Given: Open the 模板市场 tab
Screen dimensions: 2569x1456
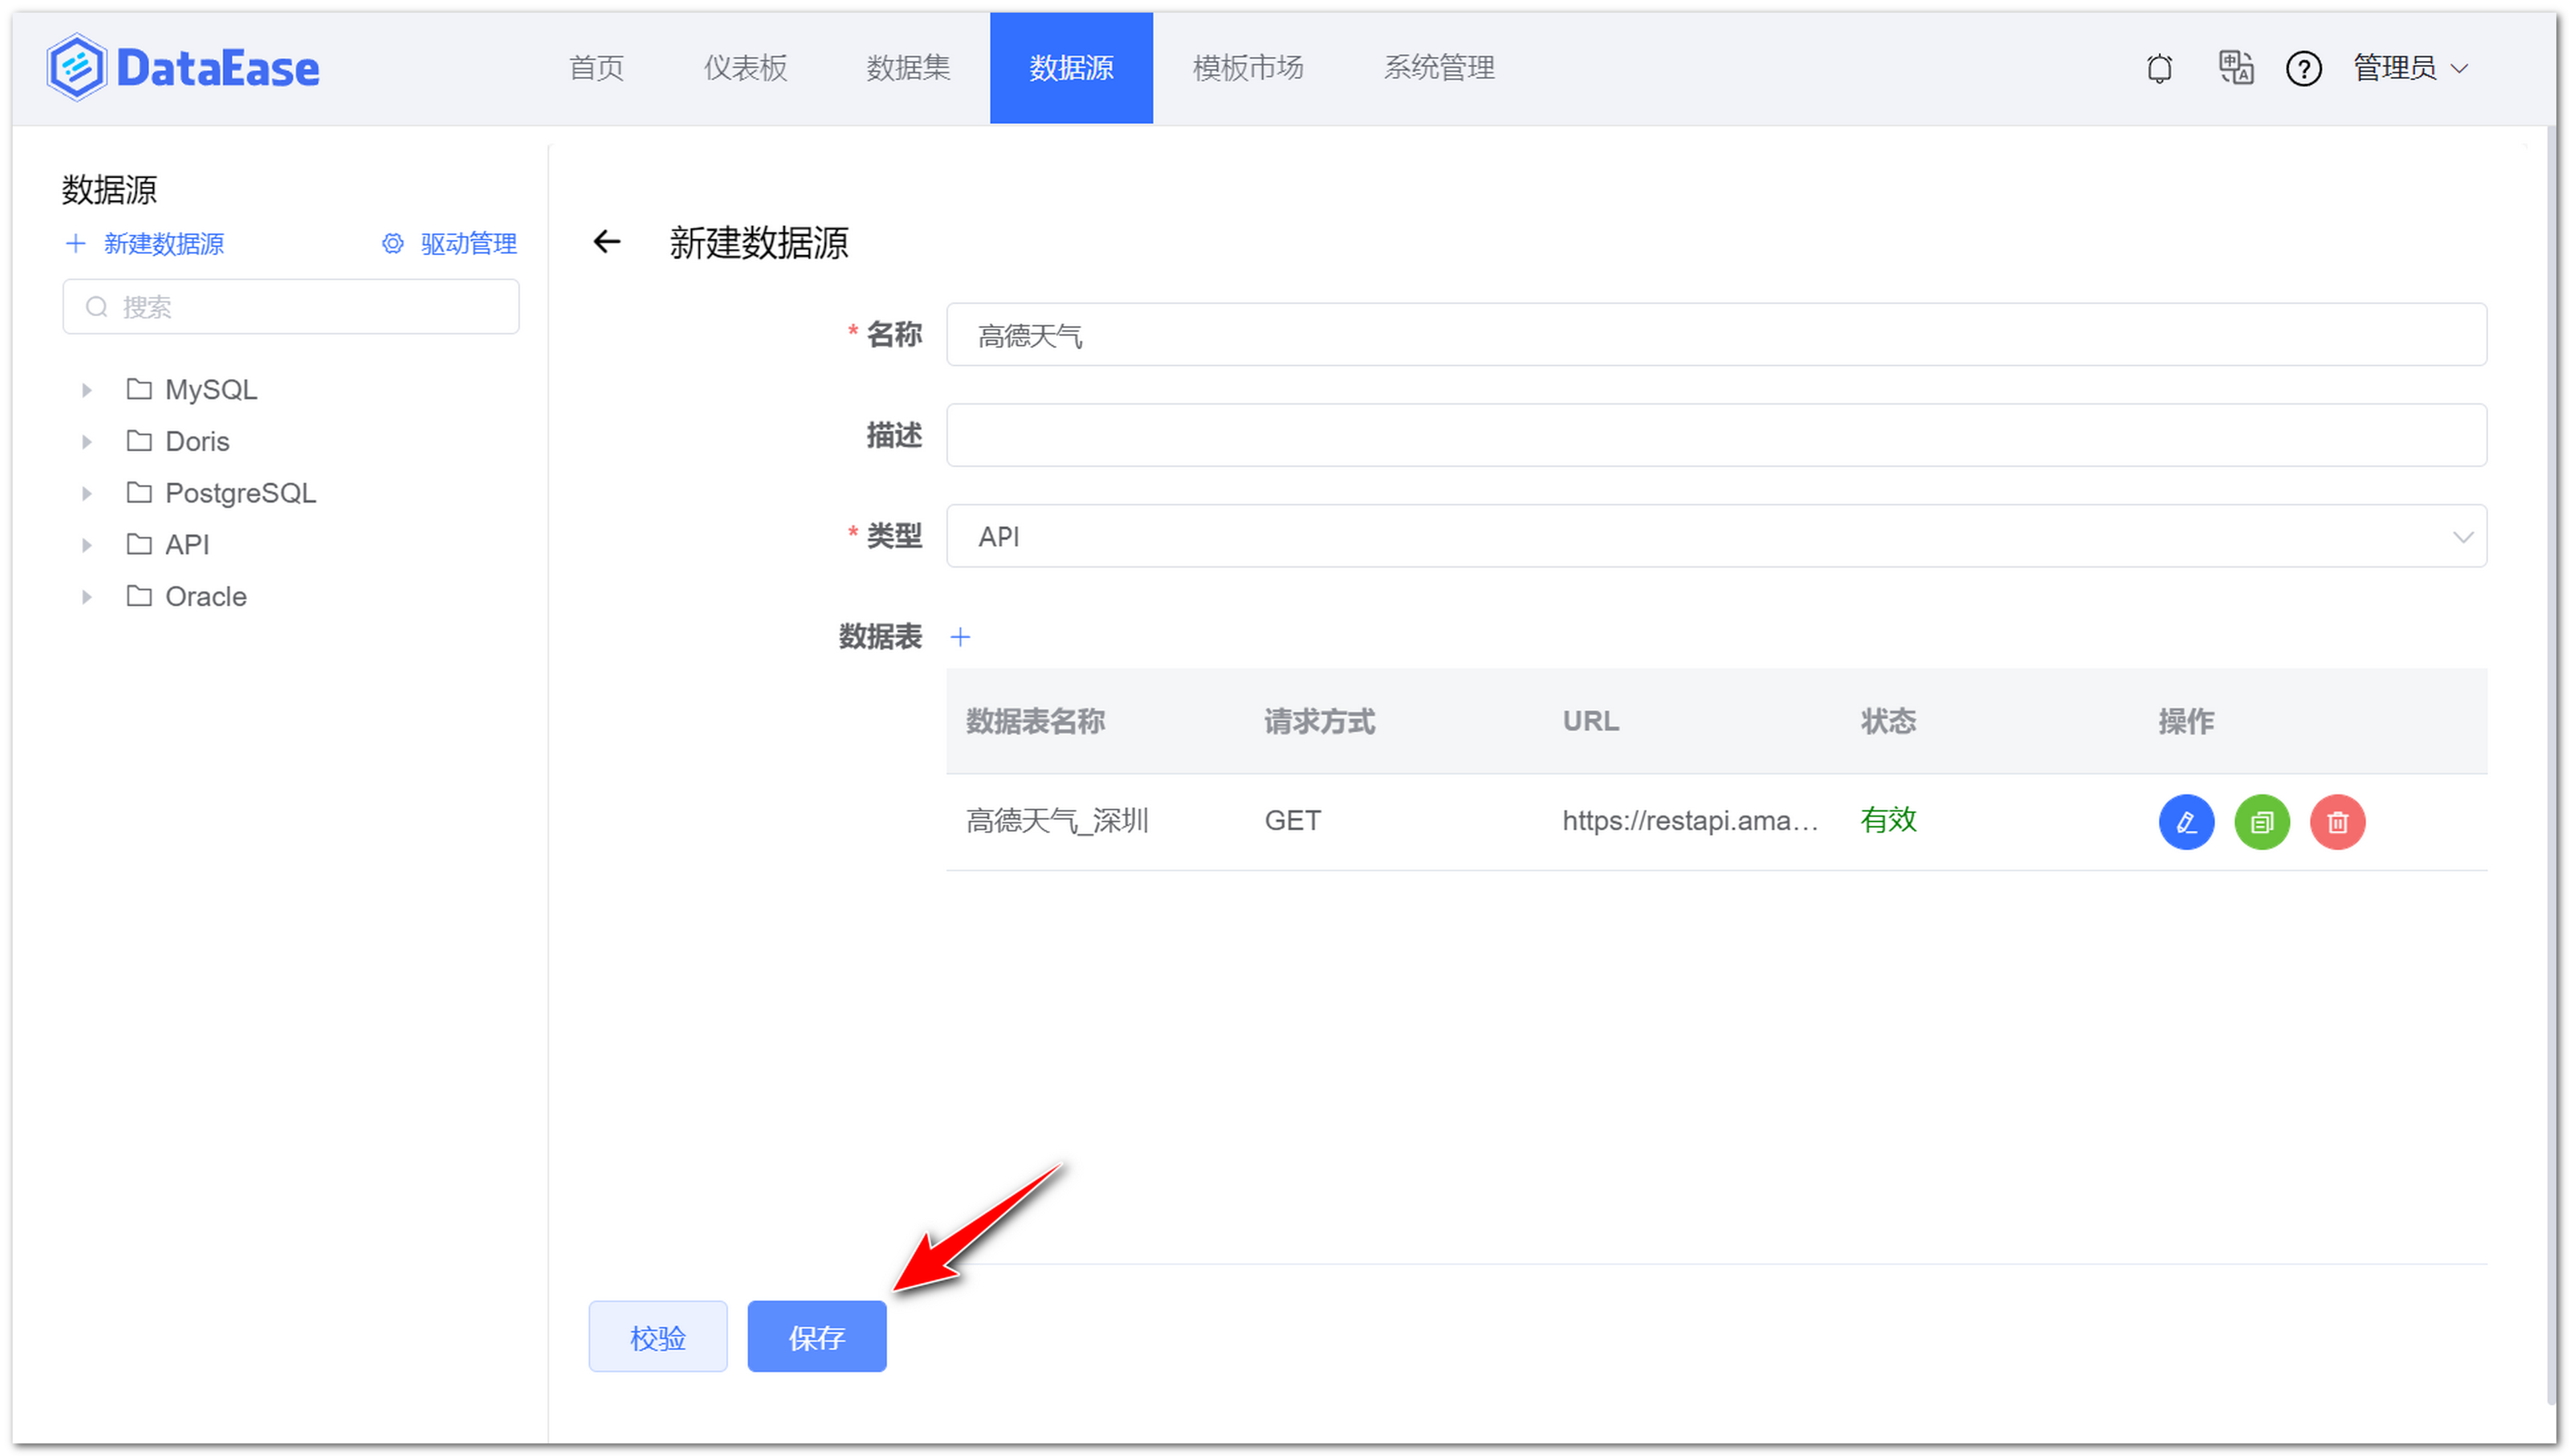Looking at the screenshot, I should click(x=1246, y=68).
